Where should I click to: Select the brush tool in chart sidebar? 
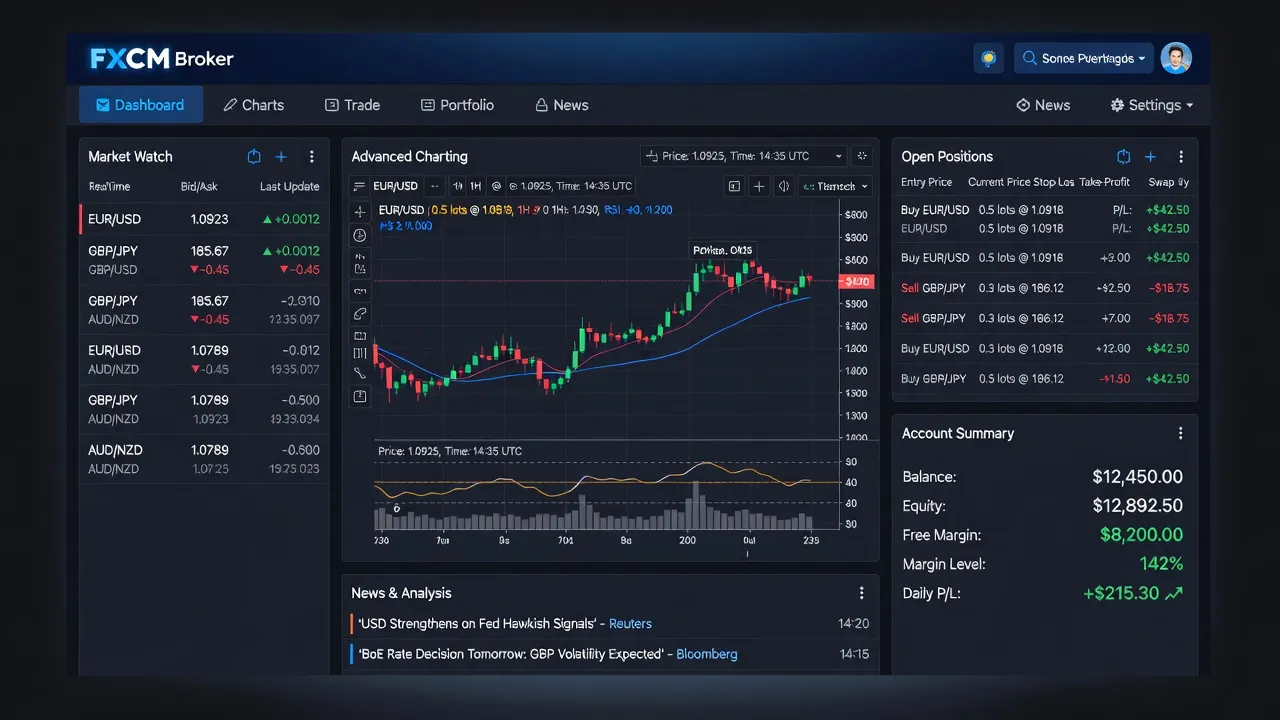point(360,373)
